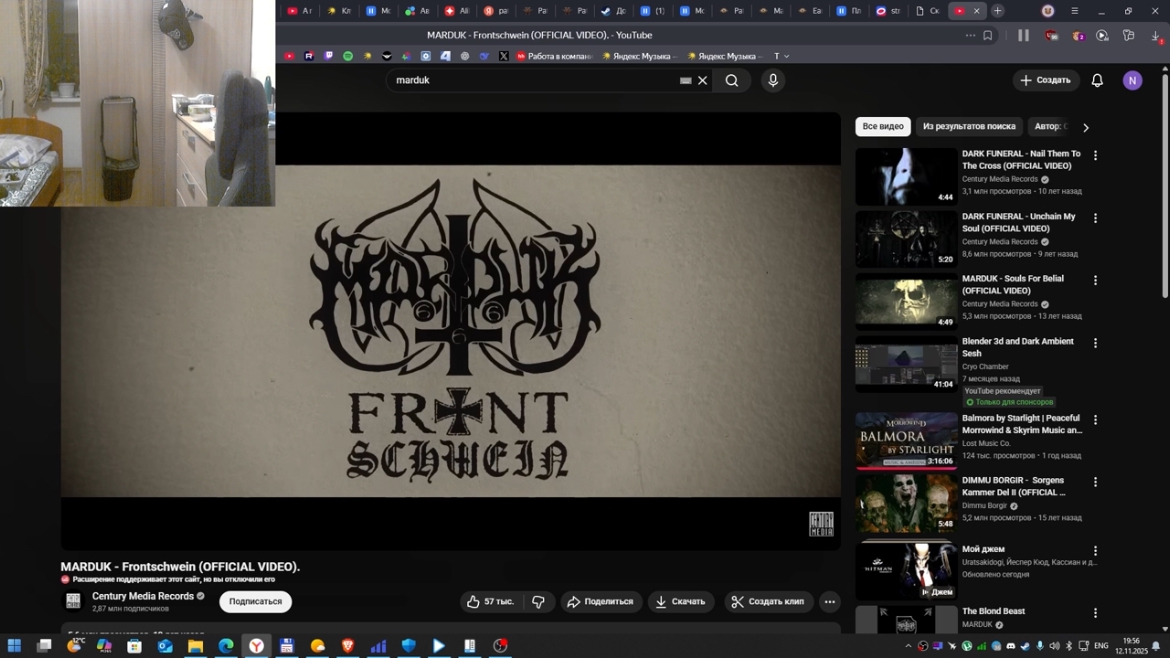Open Balmora by Starlight thumbnail
1170x658 pixels.
pos(906,441)
